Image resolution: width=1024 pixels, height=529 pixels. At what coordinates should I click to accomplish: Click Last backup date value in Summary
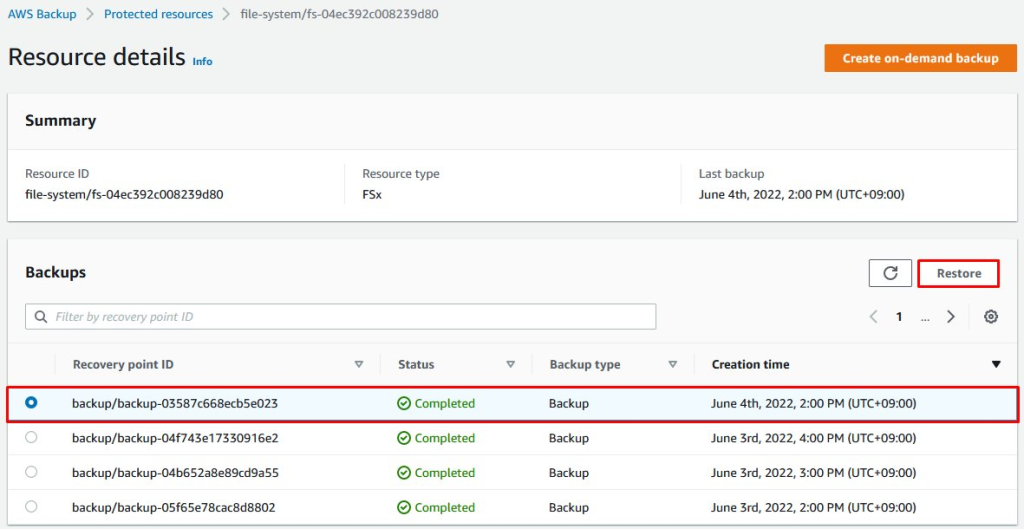click(x=801, y=194)
